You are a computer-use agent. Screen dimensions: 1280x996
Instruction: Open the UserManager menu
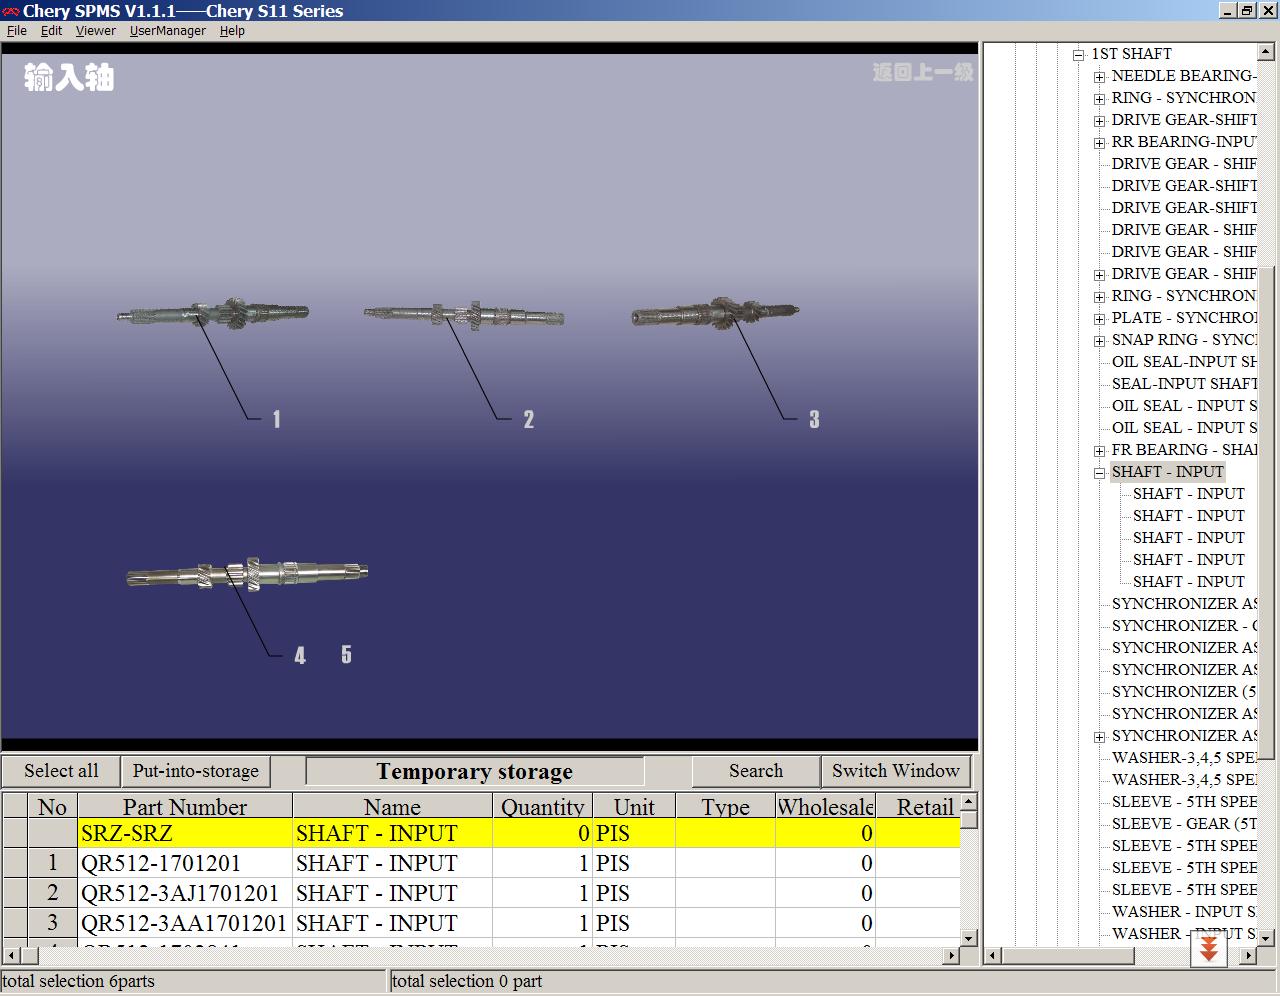[x=167, y=31]
